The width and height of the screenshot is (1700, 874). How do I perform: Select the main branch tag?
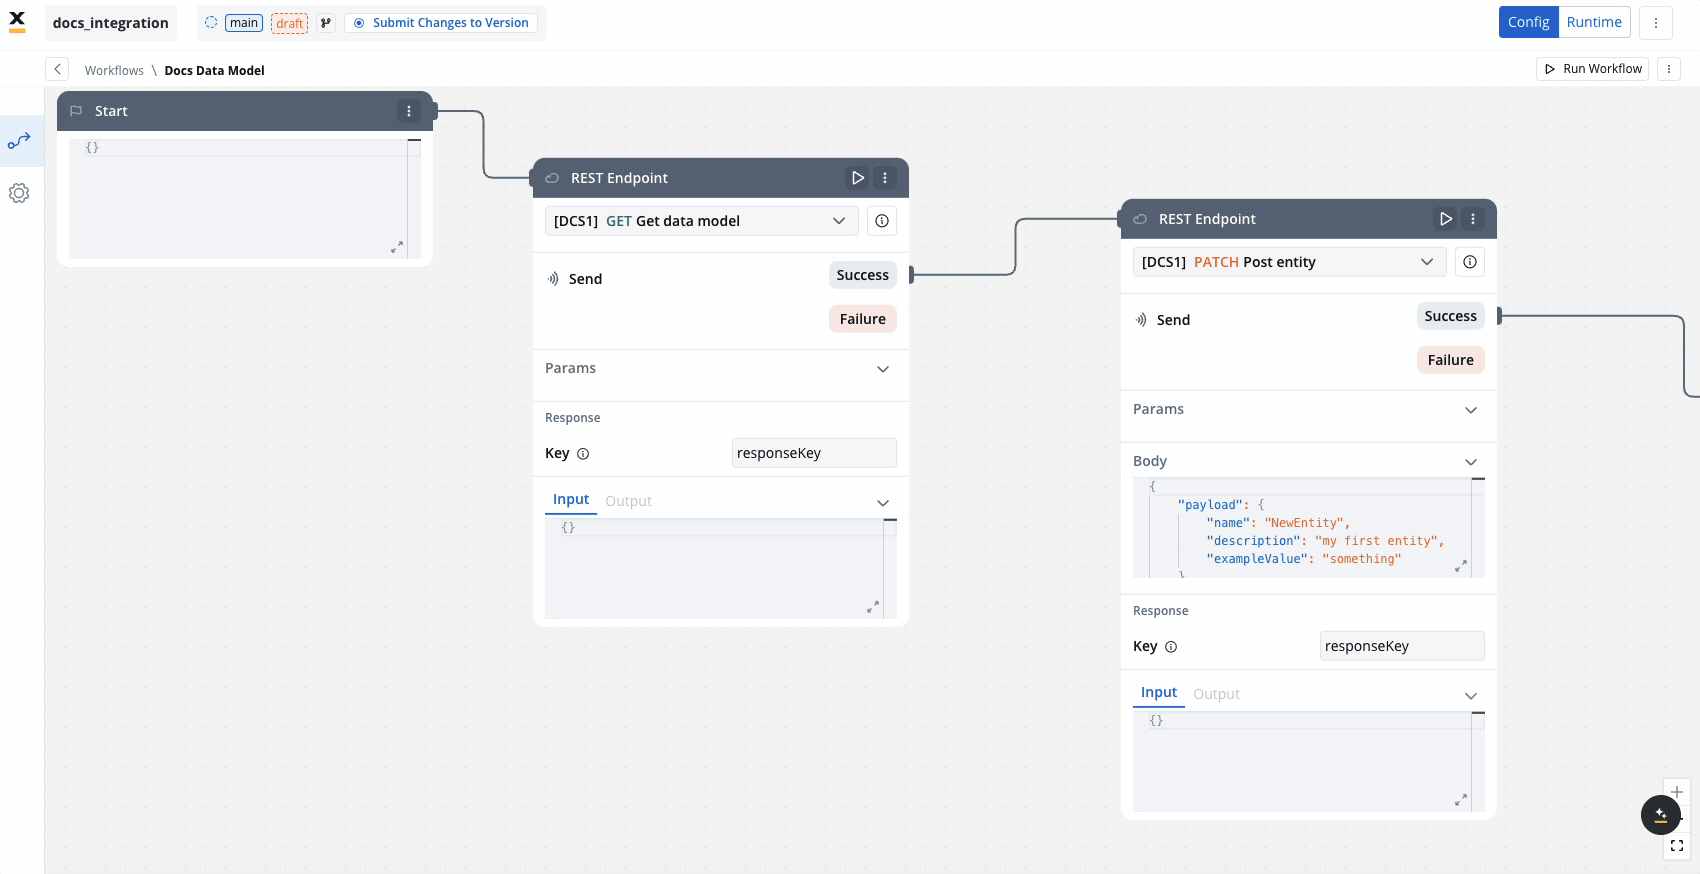244,23
